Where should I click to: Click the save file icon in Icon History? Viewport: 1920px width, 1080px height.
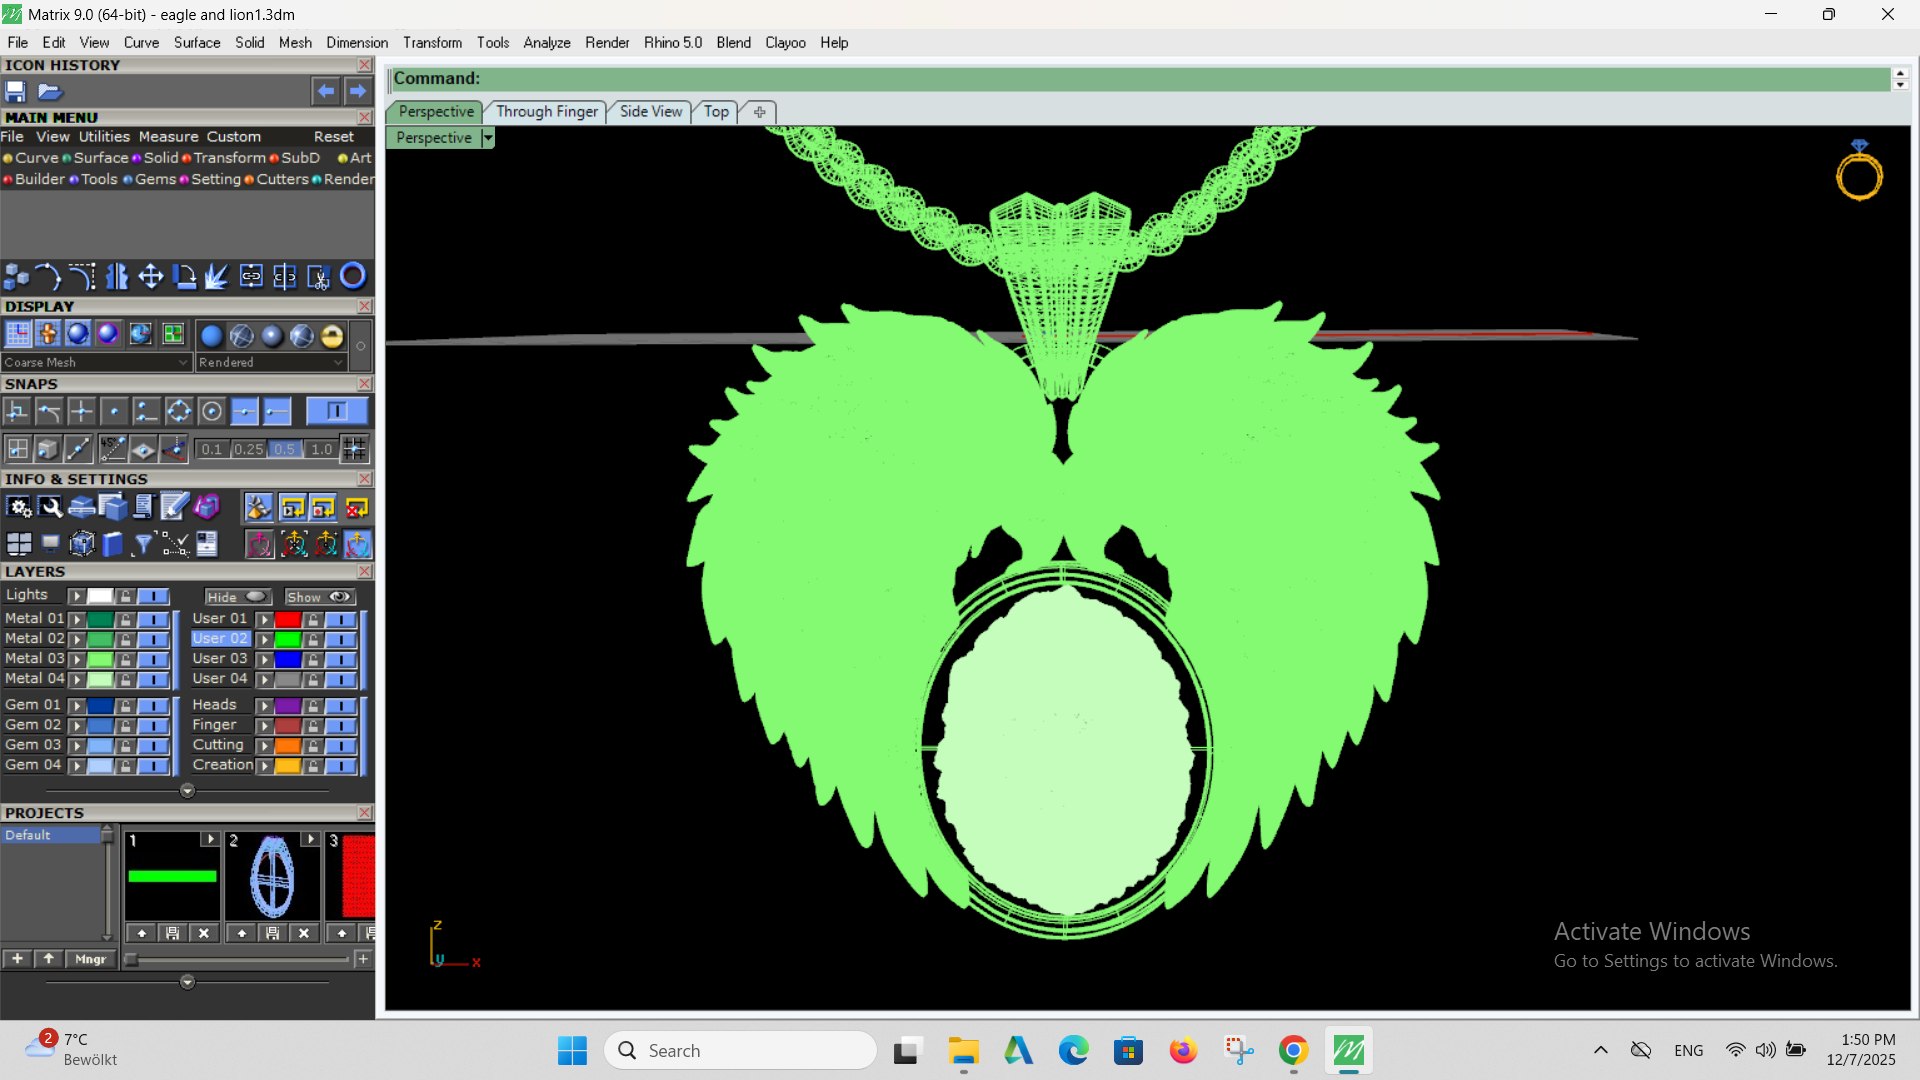pos(15,91)
